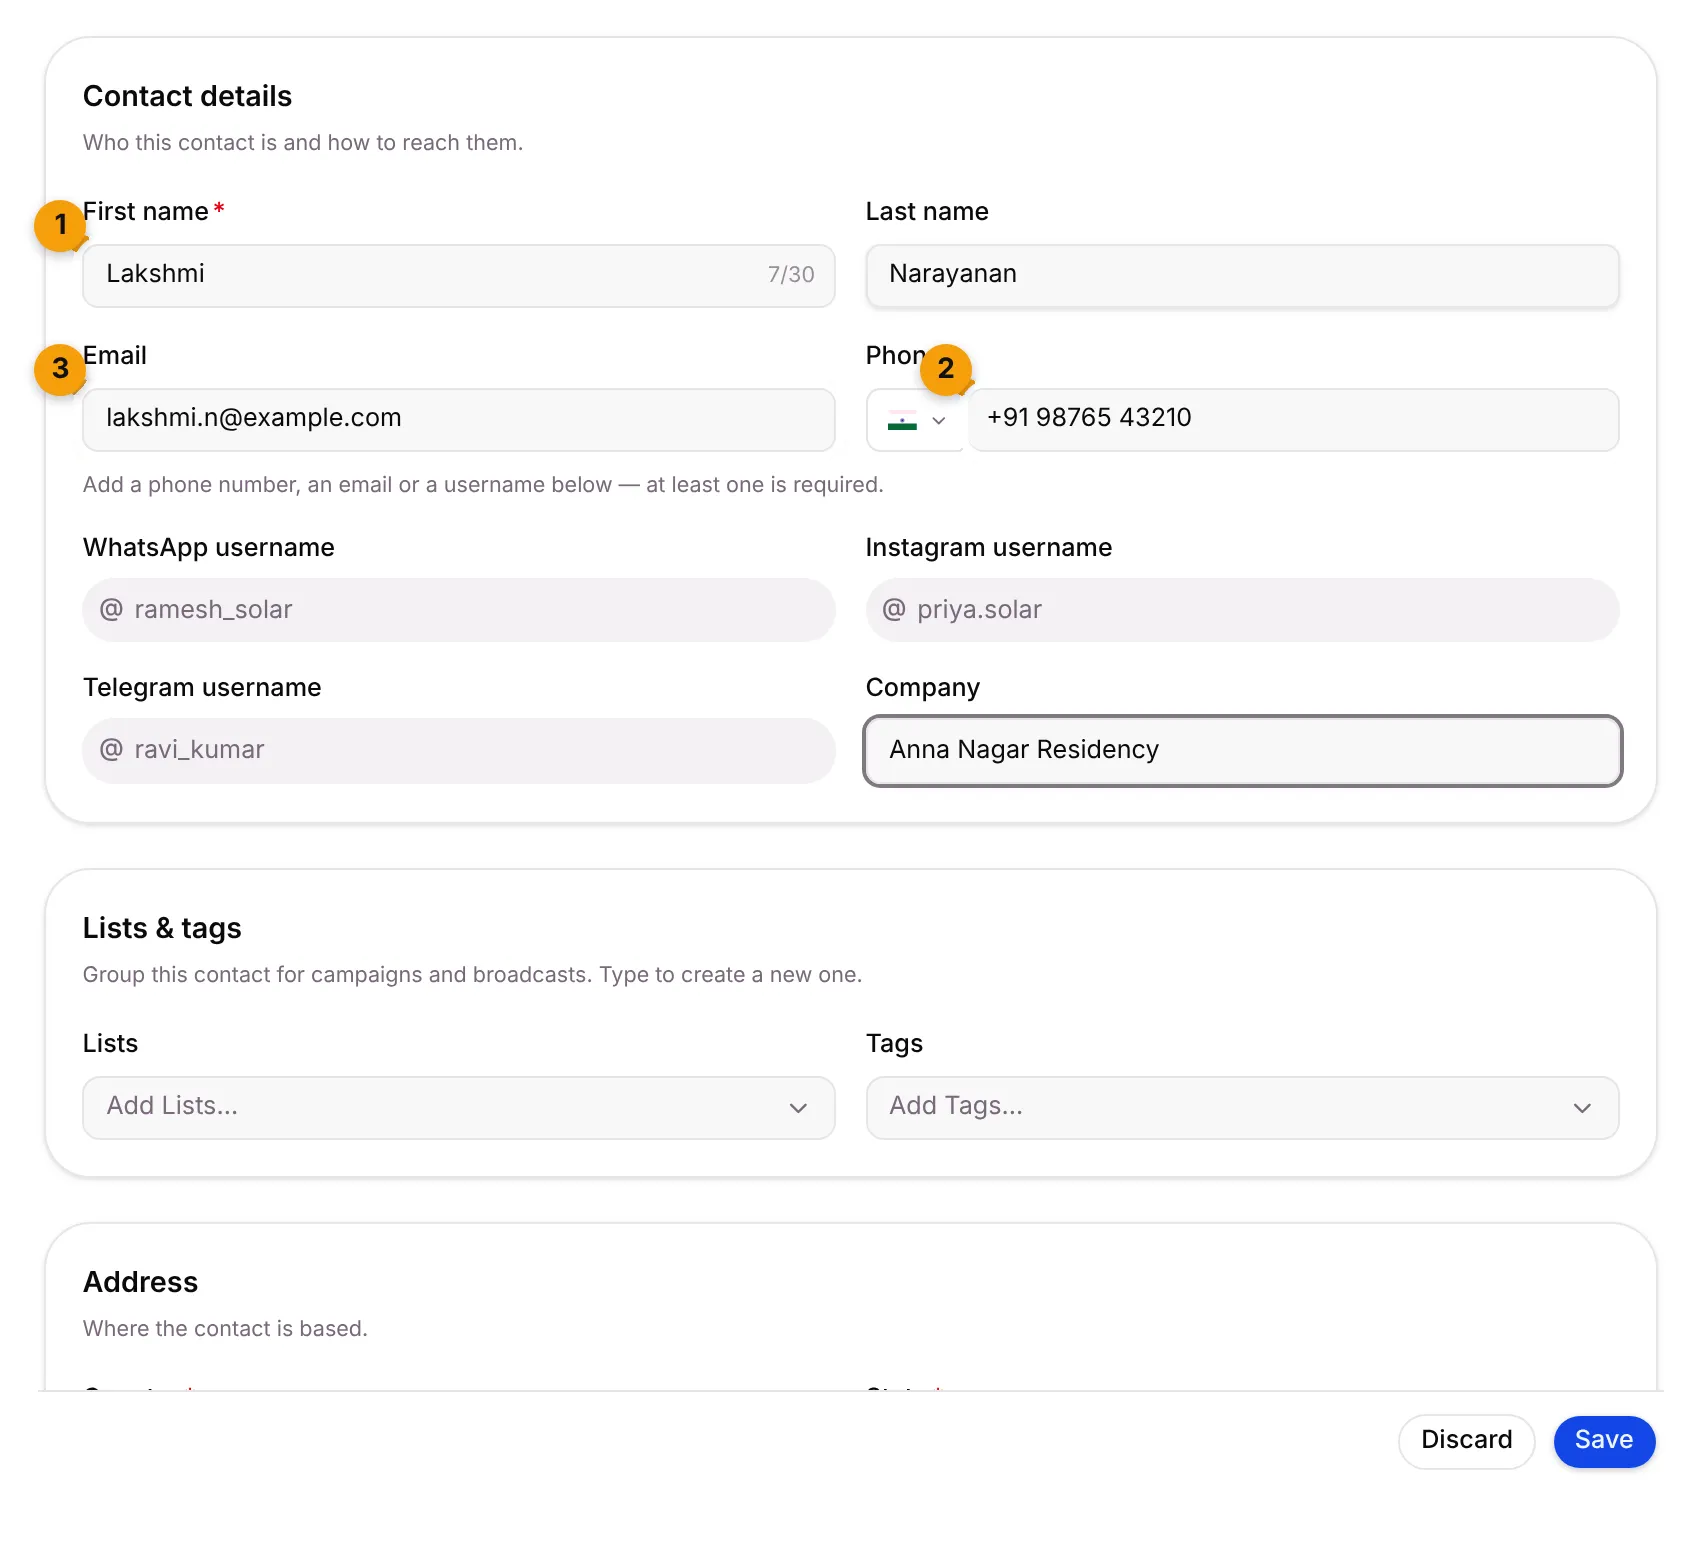Select the Email field lakshmi.n@example.com

[x=459, y=419]
